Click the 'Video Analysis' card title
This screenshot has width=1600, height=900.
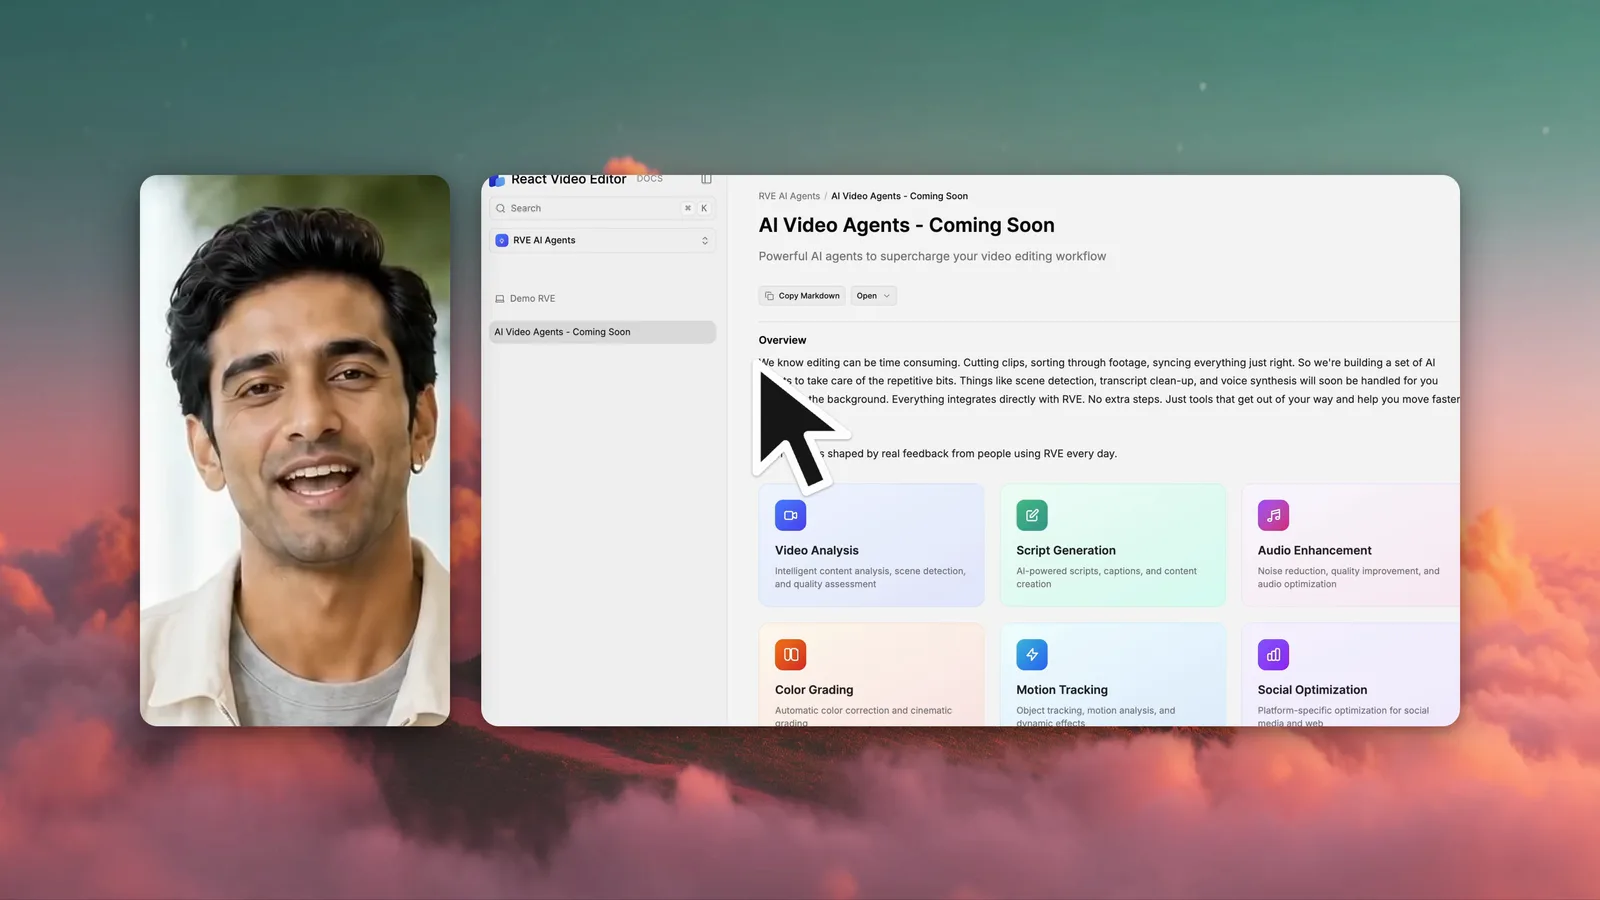pos(817,551)
